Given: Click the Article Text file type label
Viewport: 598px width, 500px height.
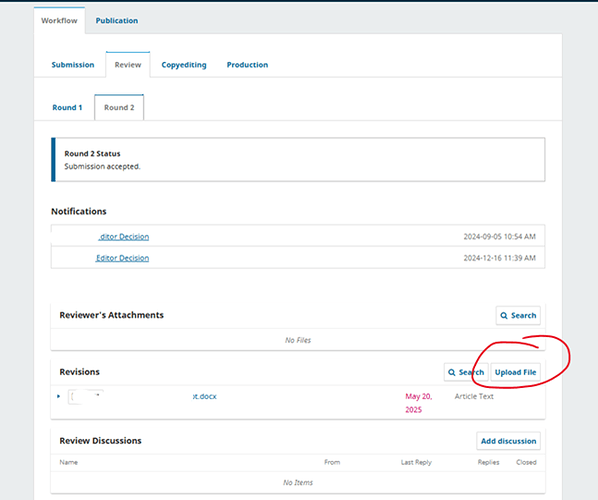Looking at the screenshot, I should tap(474, 397).
